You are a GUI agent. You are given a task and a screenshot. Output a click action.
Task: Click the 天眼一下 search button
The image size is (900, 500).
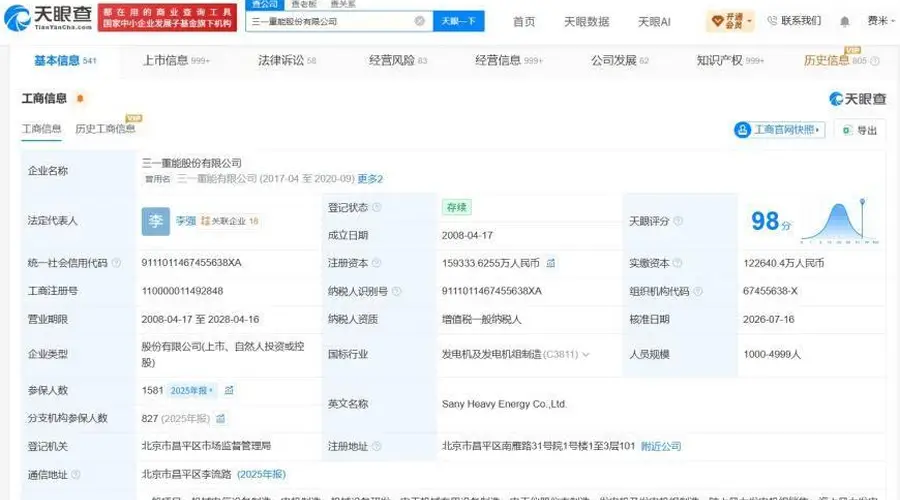tap(458, 21)
